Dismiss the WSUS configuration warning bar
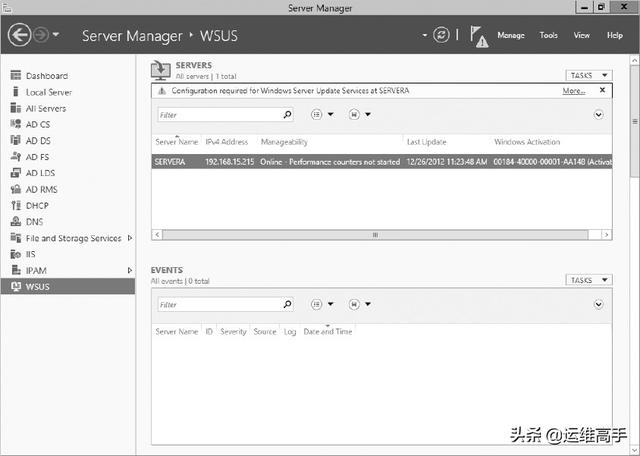Viewport: 640px width, 456px height. click(x=602, y=90)
